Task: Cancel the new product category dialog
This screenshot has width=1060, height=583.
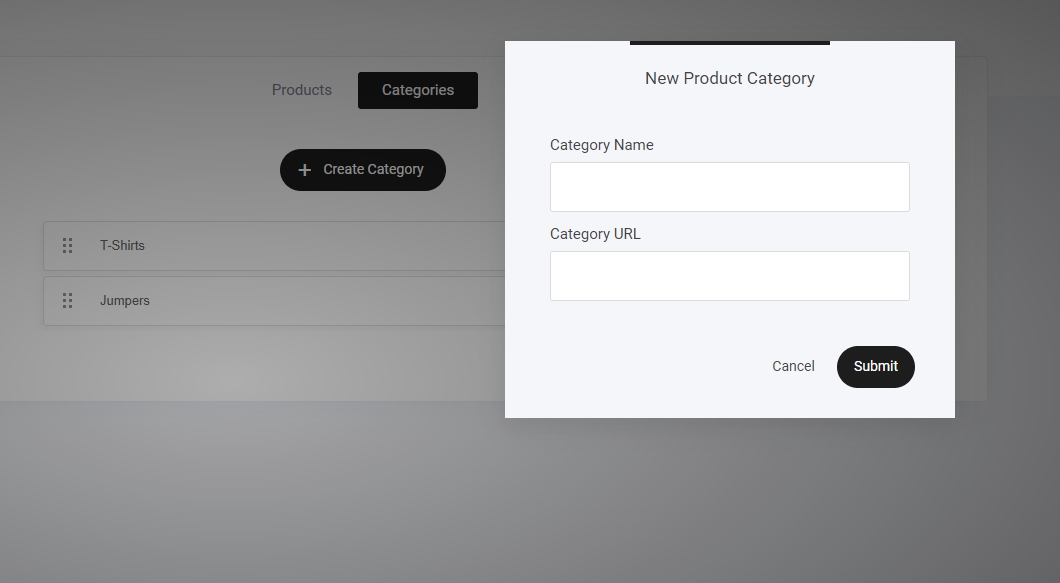Action: point(793,366)
